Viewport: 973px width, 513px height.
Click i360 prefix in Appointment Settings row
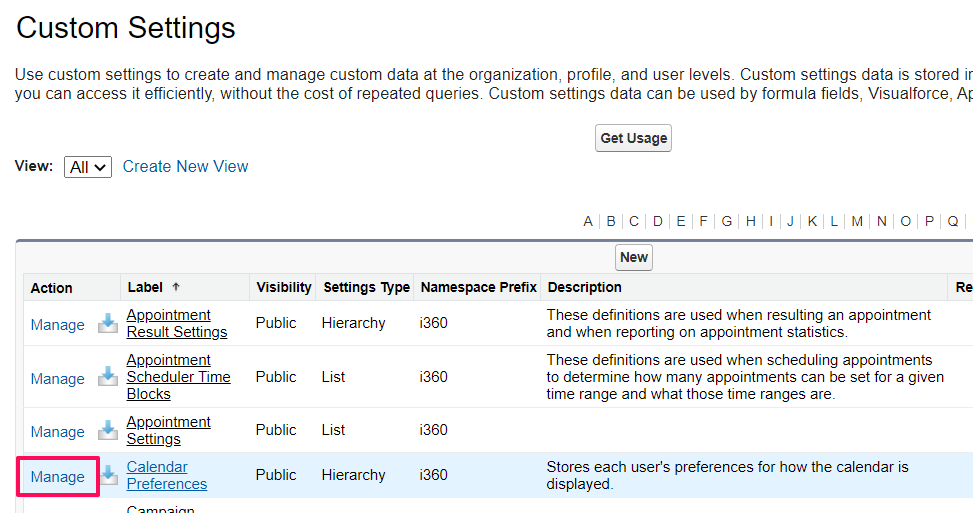tap(433, 430)
